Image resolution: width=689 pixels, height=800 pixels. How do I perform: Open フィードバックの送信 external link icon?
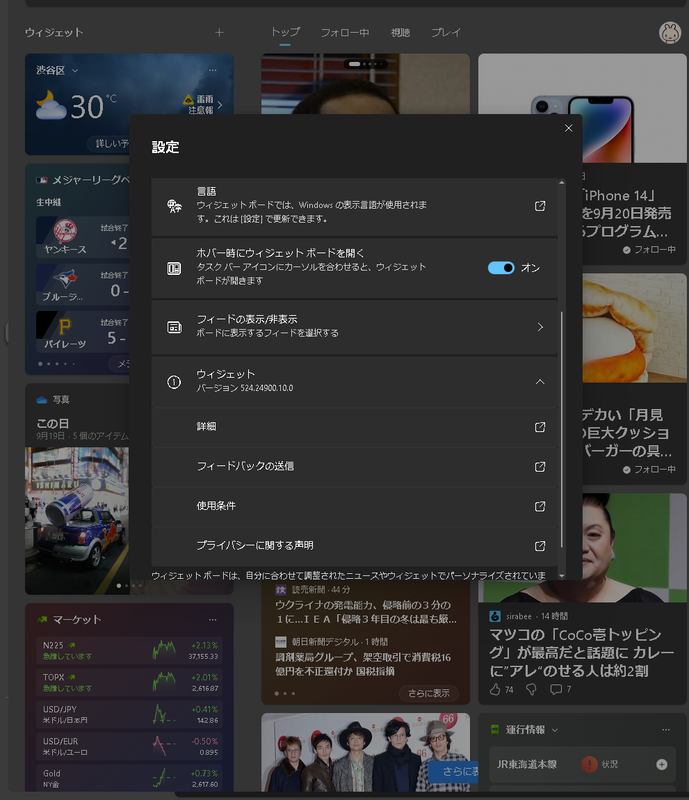pyautogui.click(x=539, y=467)
